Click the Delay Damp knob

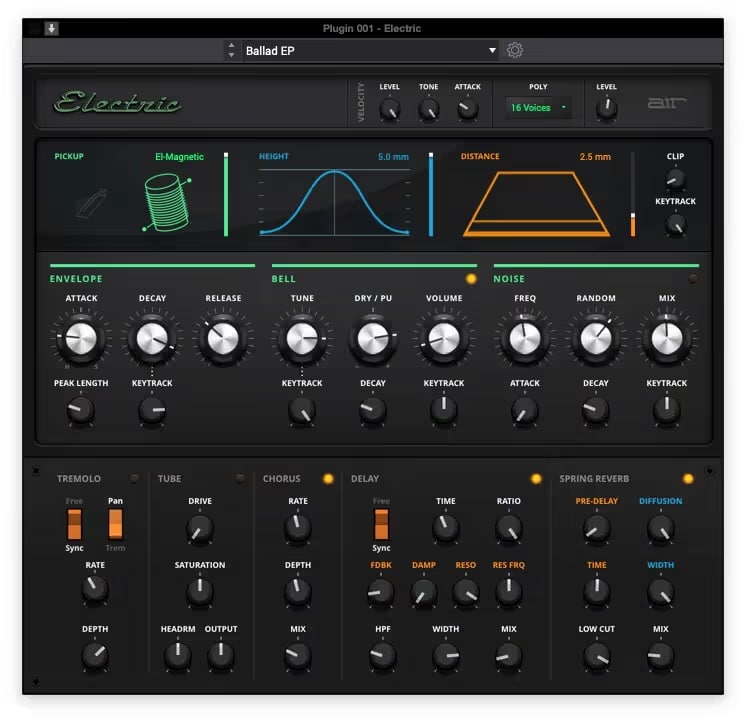(x=423, y=592)
